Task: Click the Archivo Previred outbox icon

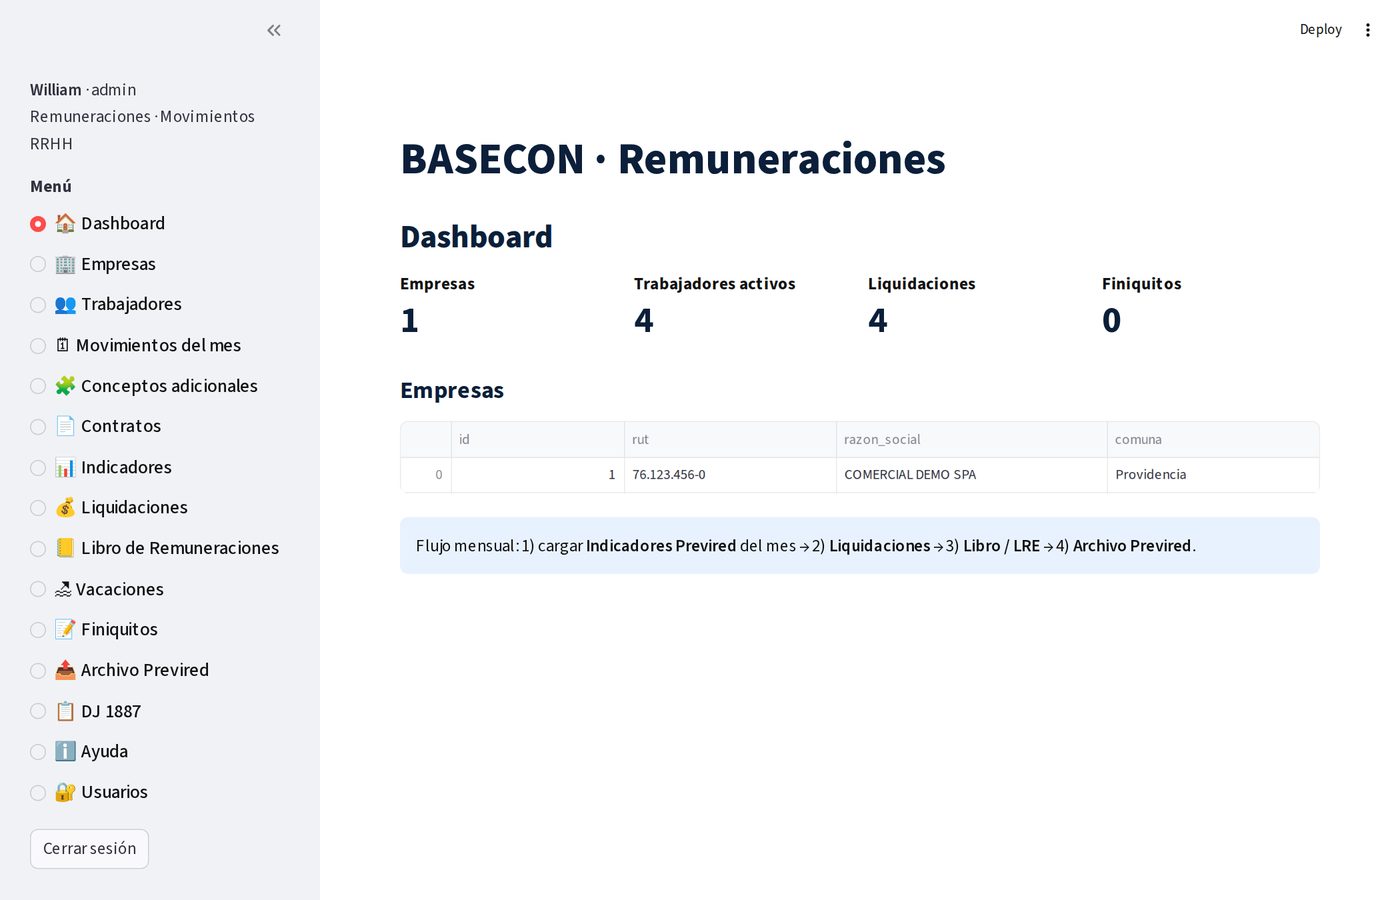Action: tap(65, 670)
